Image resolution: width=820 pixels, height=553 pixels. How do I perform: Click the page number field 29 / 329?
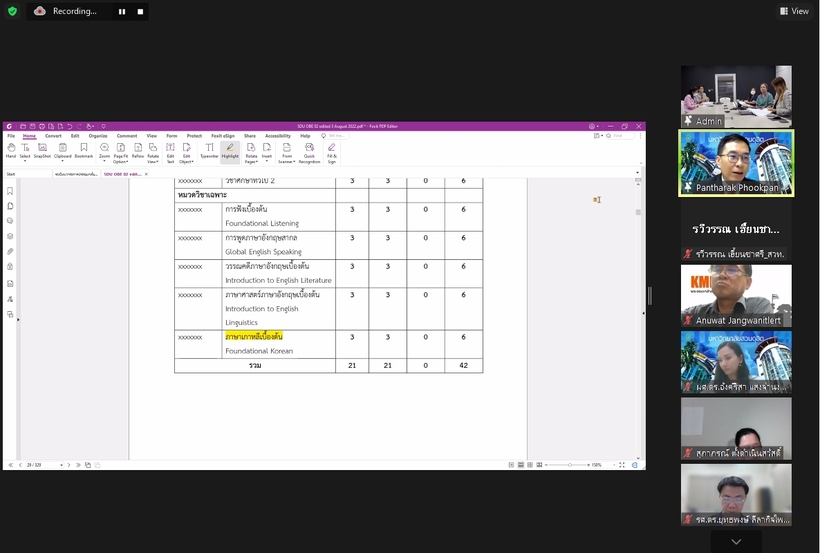pos(44,465)
